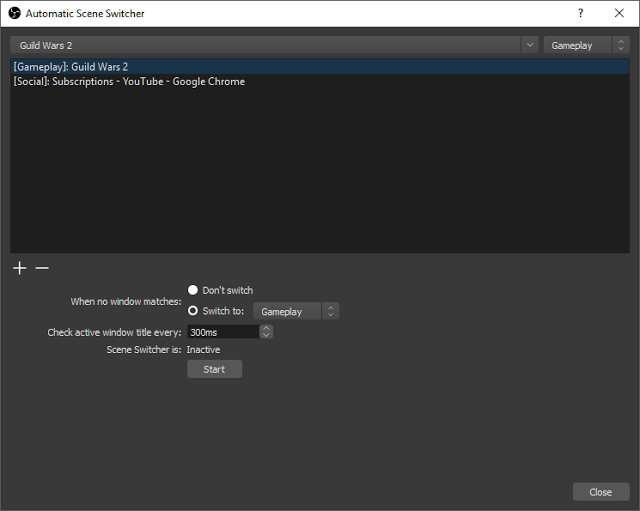Image resolution: width=640 pixels, height=511 pixels.
Task: Click the Inactive status text
Action: pos(203,350)
